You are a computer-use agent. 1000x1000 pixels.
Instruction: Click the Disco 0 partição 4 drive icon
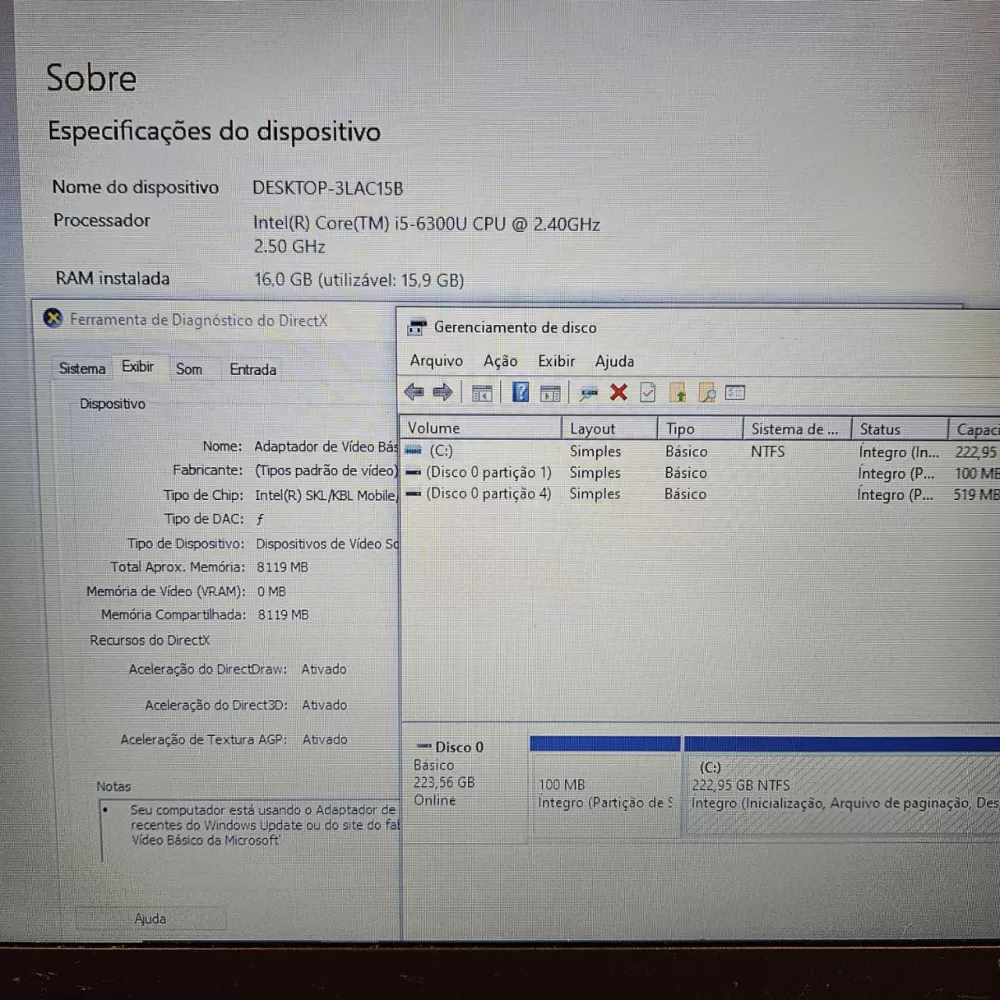click(x=413, y=494)
